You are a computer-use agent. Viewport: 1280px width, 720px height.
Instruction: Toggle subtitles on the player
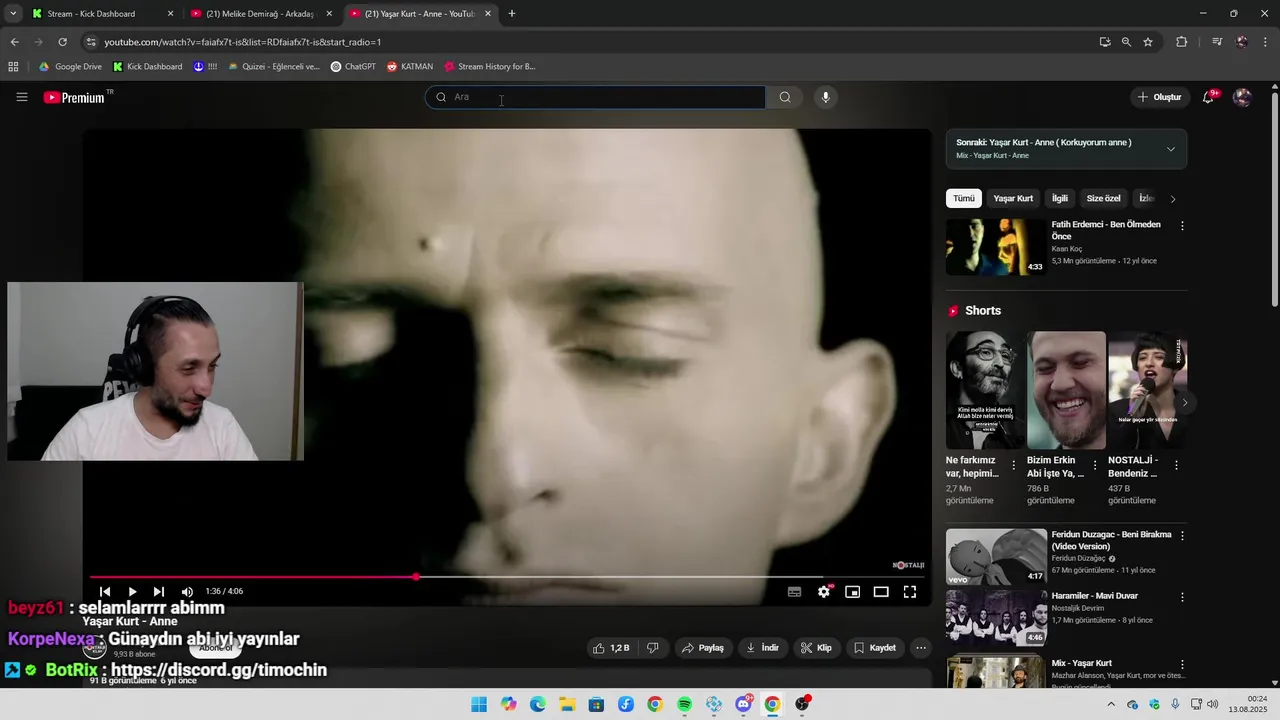click(x=794, y=592)
